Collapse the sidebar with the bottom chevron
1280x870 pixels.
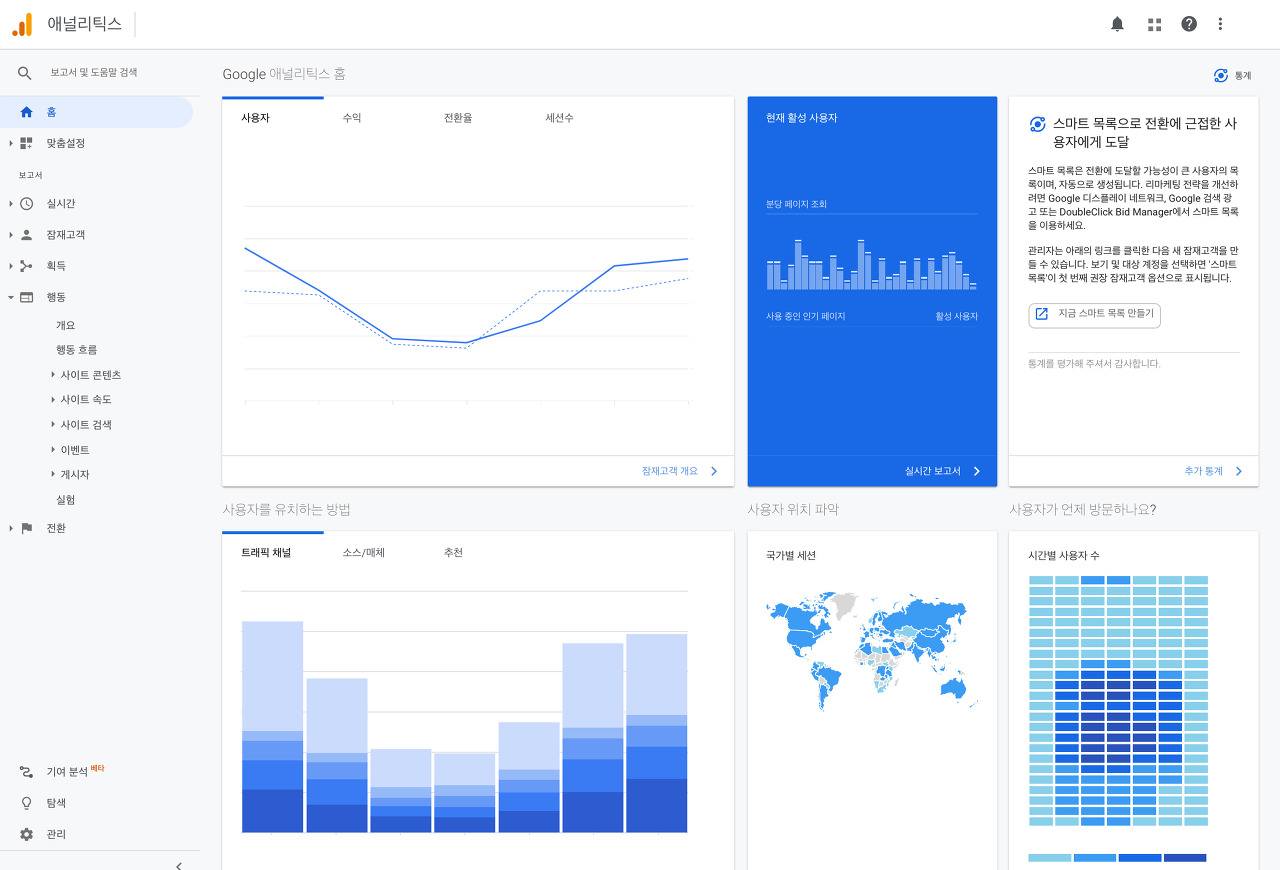[179, 865]
